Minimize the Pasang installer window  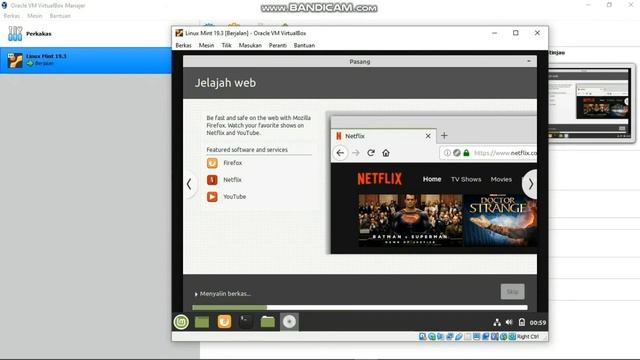click(x=529, y=61)
